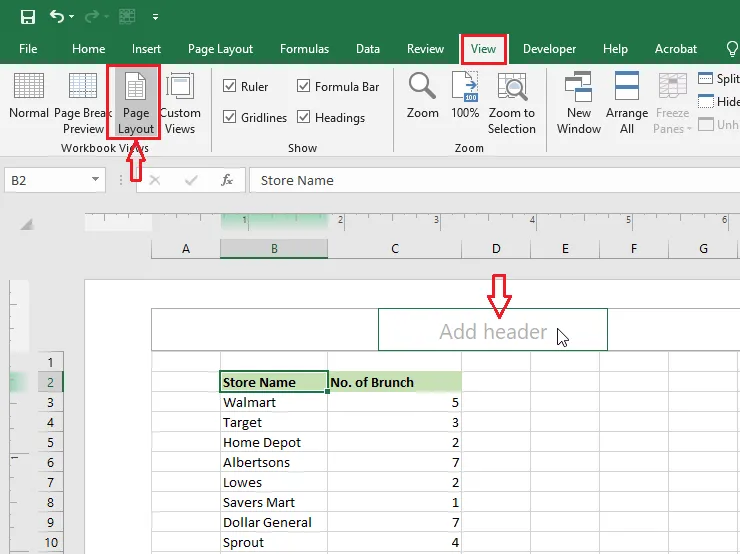Viewport: 740px width, 554px height.
Task: Toggle the Headings checkbox
Action: point(303,117)
